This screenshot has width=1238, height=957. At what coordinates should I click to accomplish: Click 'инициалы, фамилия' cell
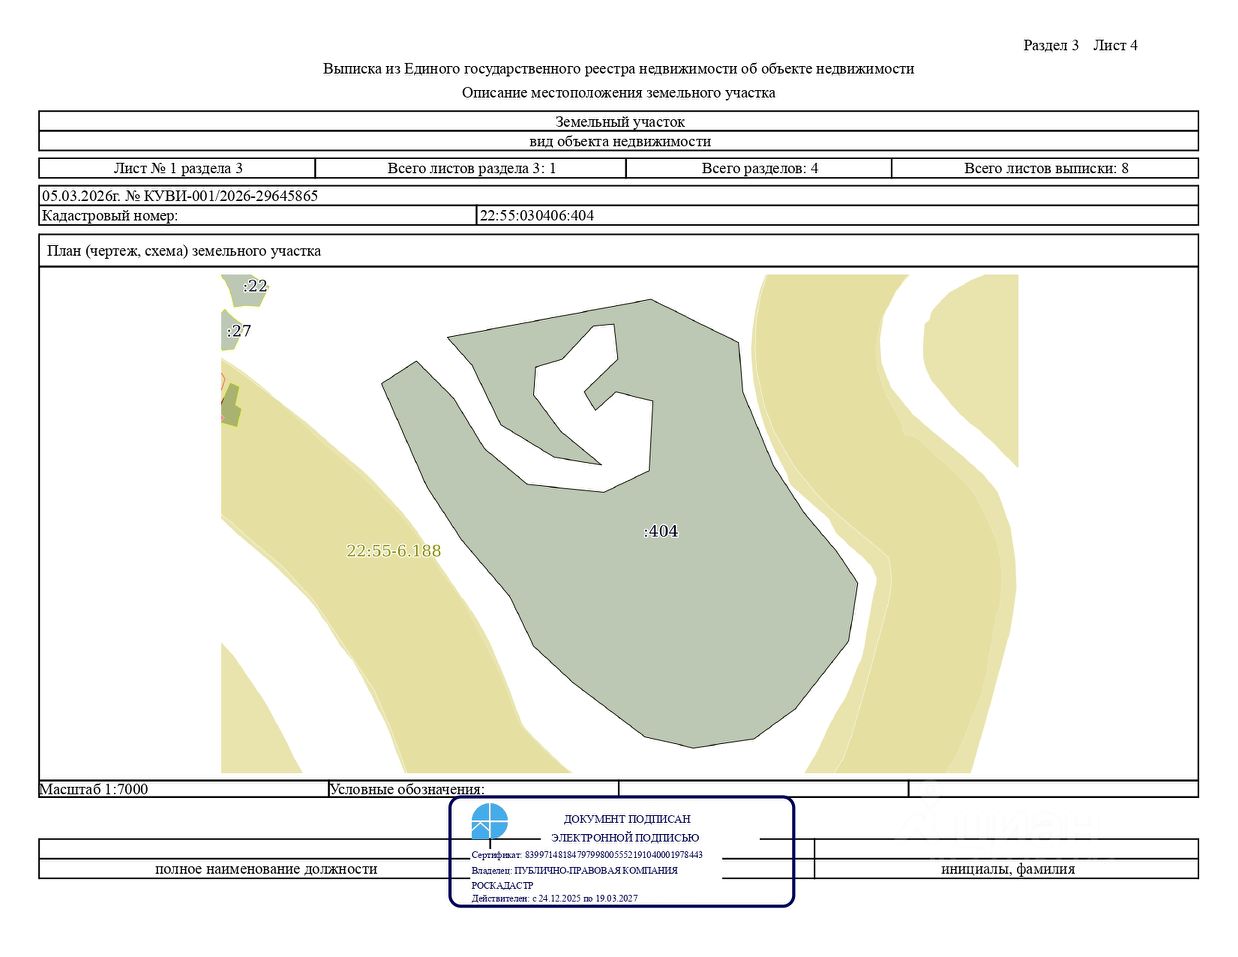pyautogui.click(x=1007, y=869)
